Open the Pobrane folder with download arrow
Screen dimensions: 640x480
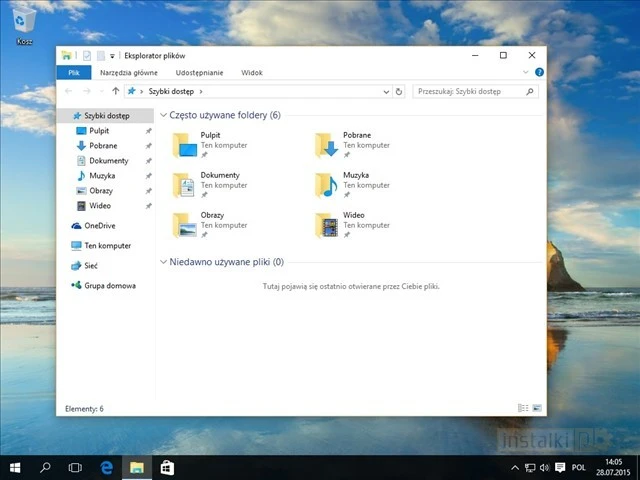click(328, 145)
